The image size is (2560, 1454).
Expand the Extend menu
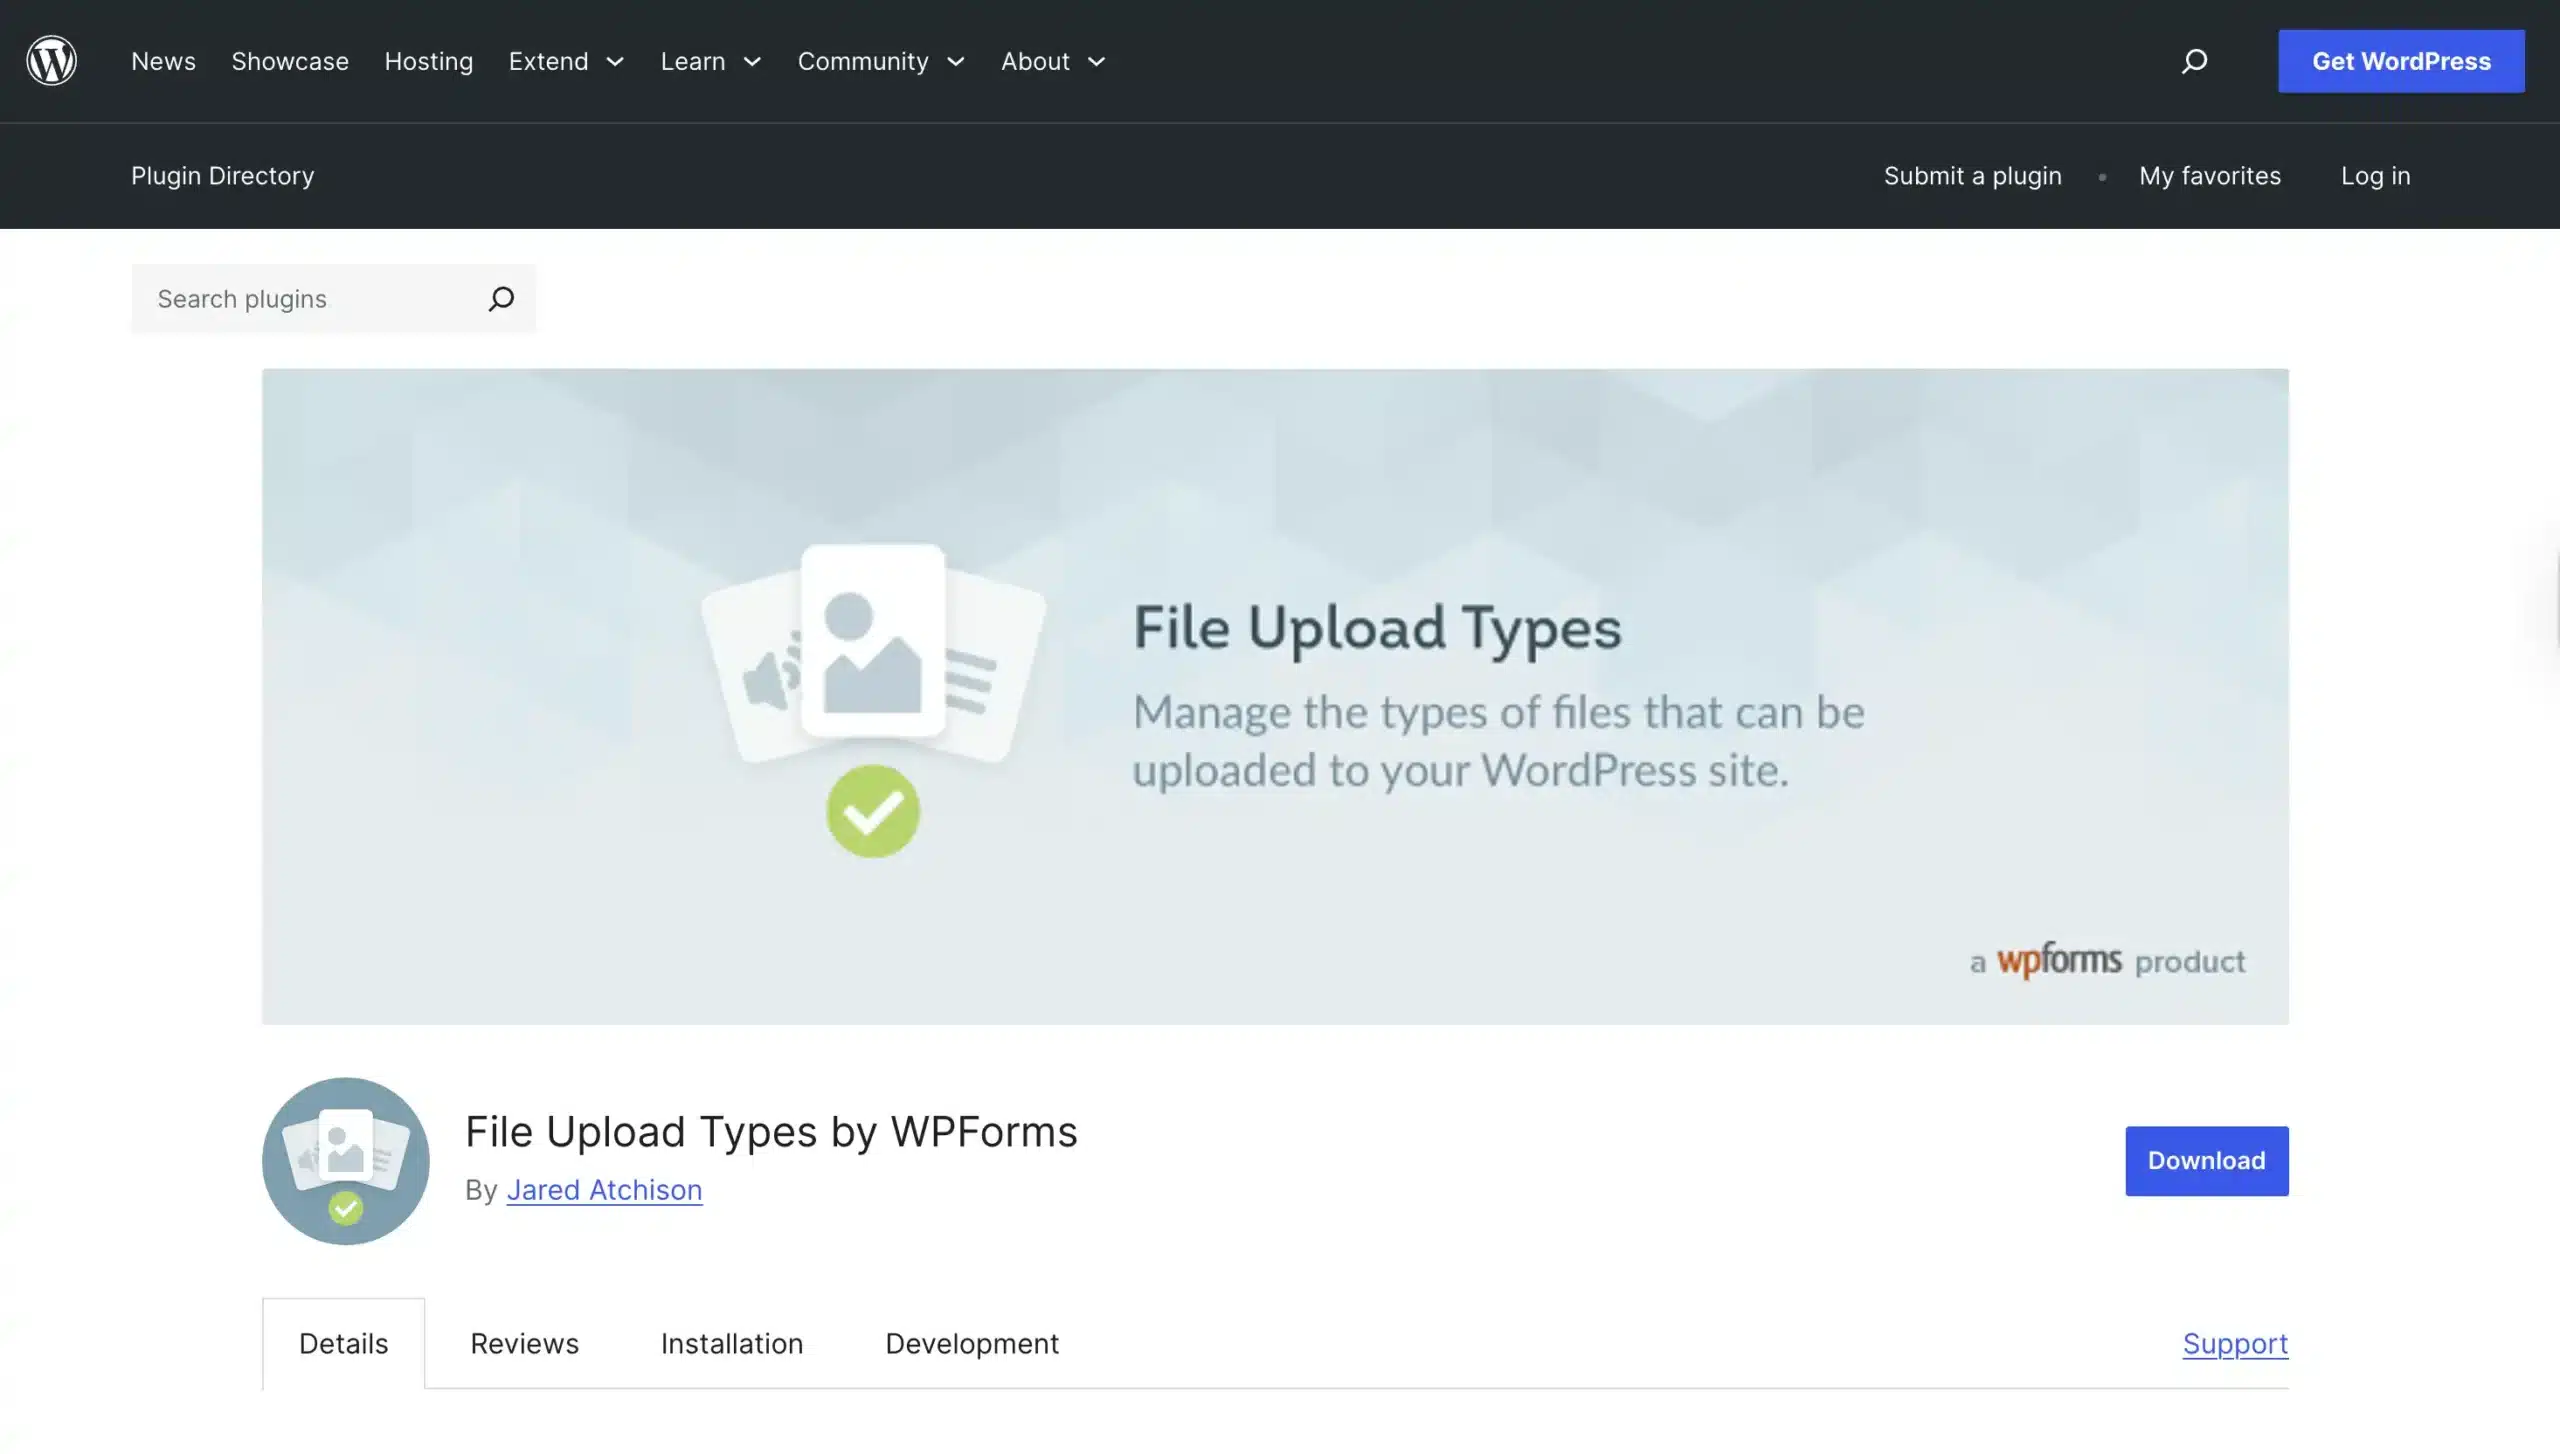(x=566, y=61)
